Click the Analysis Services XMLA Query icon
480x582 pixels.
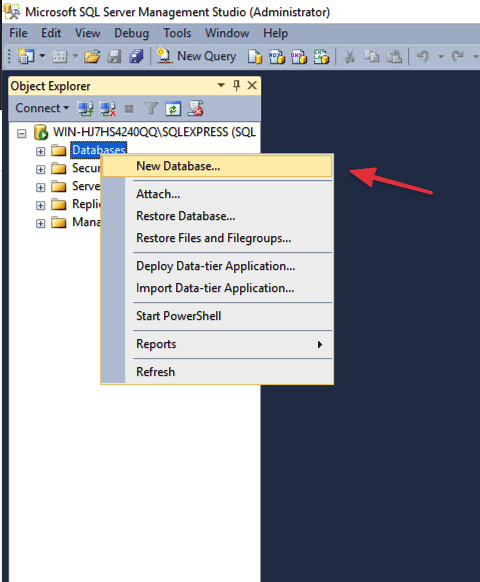coord(321,56)
